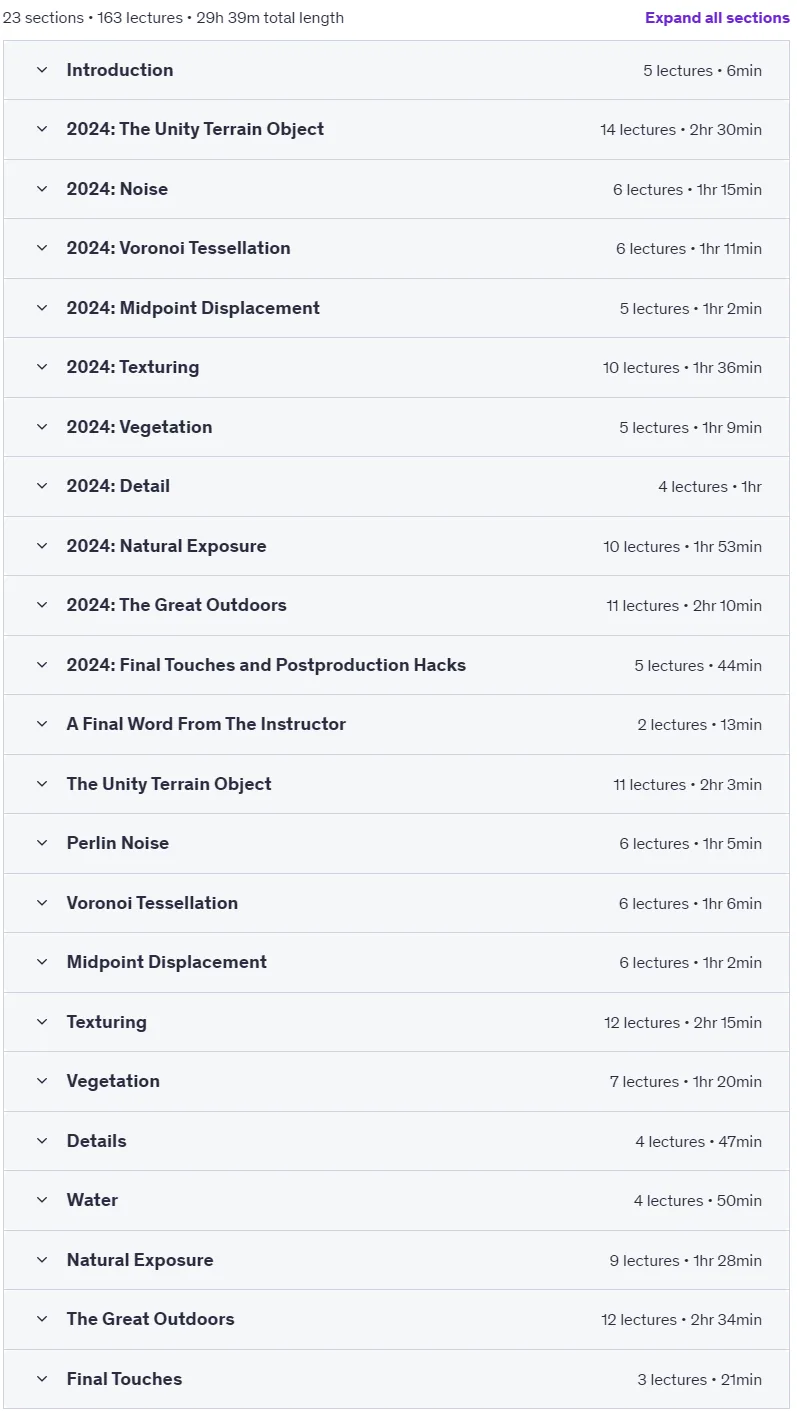
Task: Expand the final Final Touches section row
Action: coord(396,1379)
